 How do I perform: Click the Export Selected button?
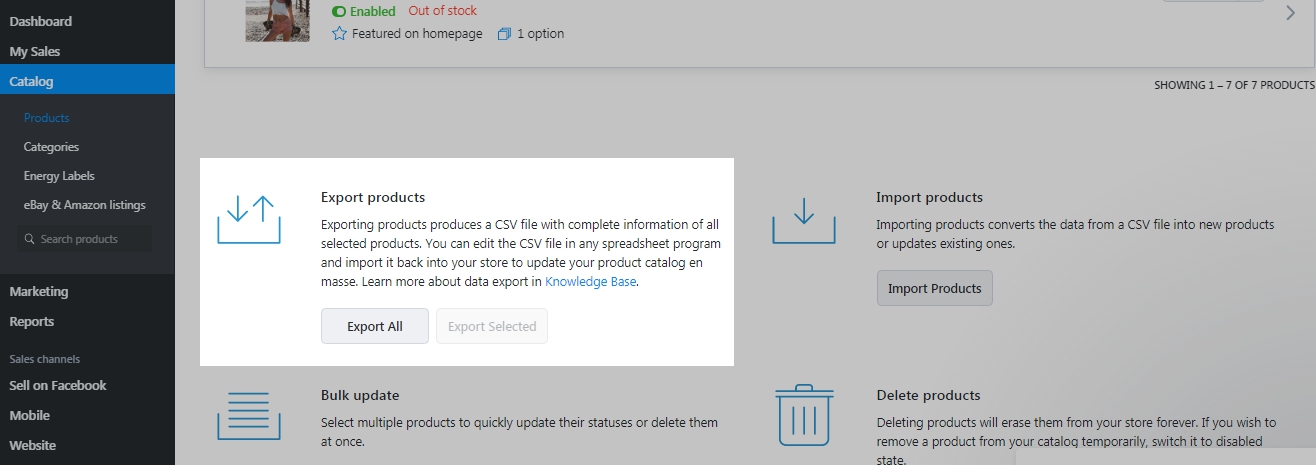[492, 326]
